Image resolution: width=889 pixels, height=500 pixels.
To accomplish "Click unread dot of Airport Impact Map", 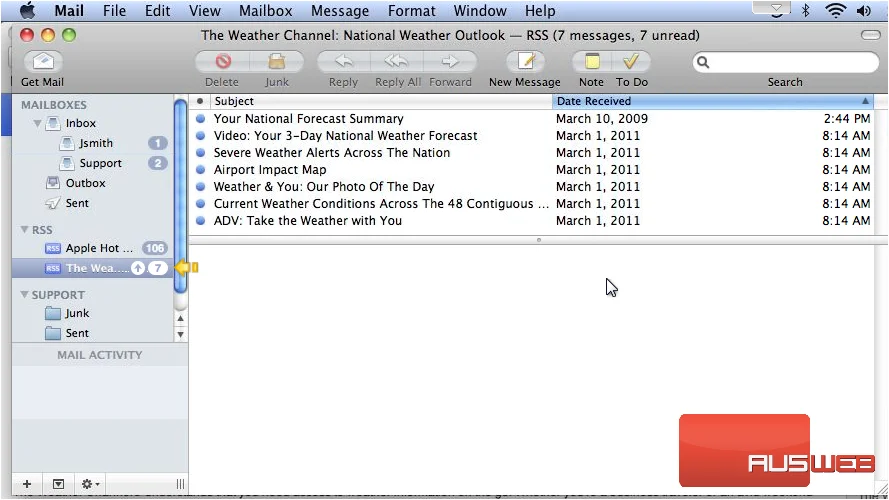I will [200, 170].
